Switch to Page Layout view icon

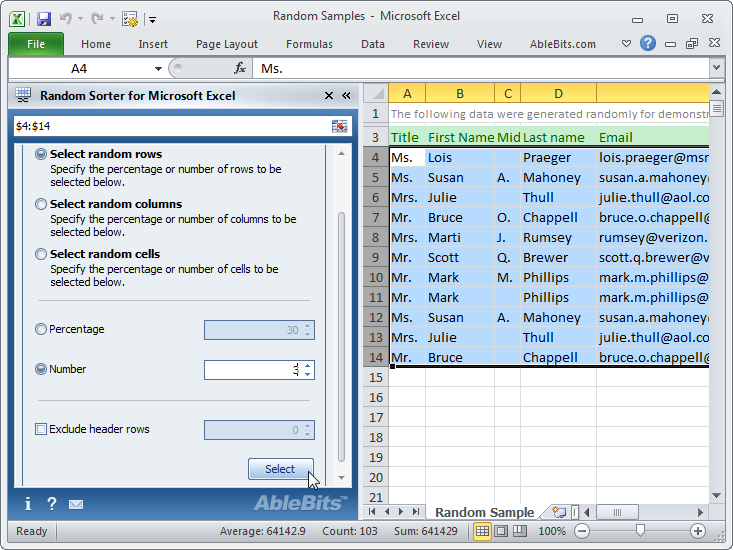click(x=501, y=531)
